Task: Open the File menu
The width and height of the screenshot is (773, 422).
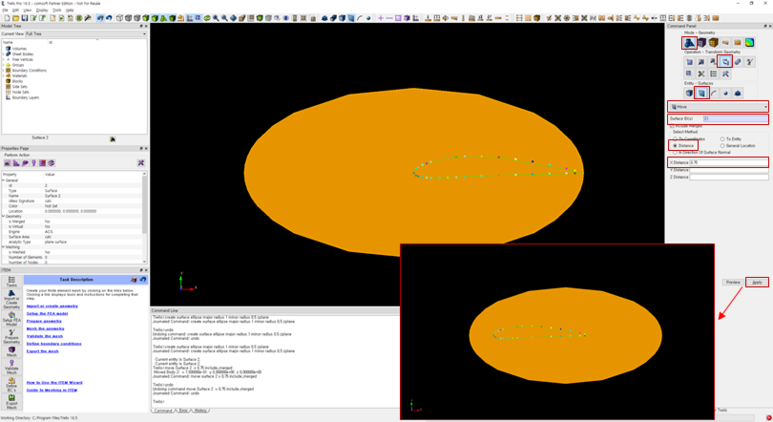Action: (5, 10)
